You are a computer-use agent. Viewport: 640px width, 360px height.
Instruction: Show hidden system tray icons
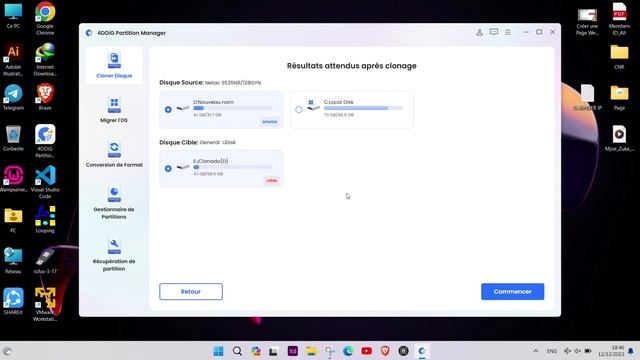click(536, 351)
